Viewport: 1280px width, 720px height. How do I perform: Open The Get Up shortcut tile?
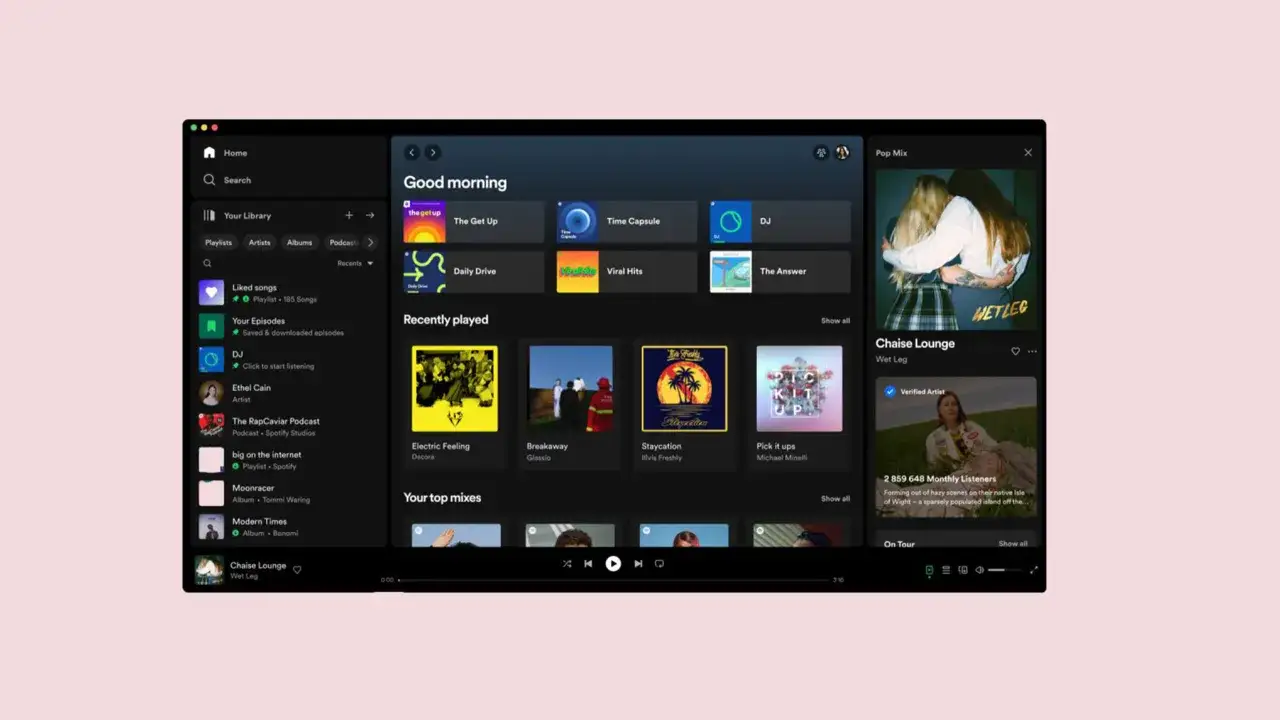coord(474,221)
